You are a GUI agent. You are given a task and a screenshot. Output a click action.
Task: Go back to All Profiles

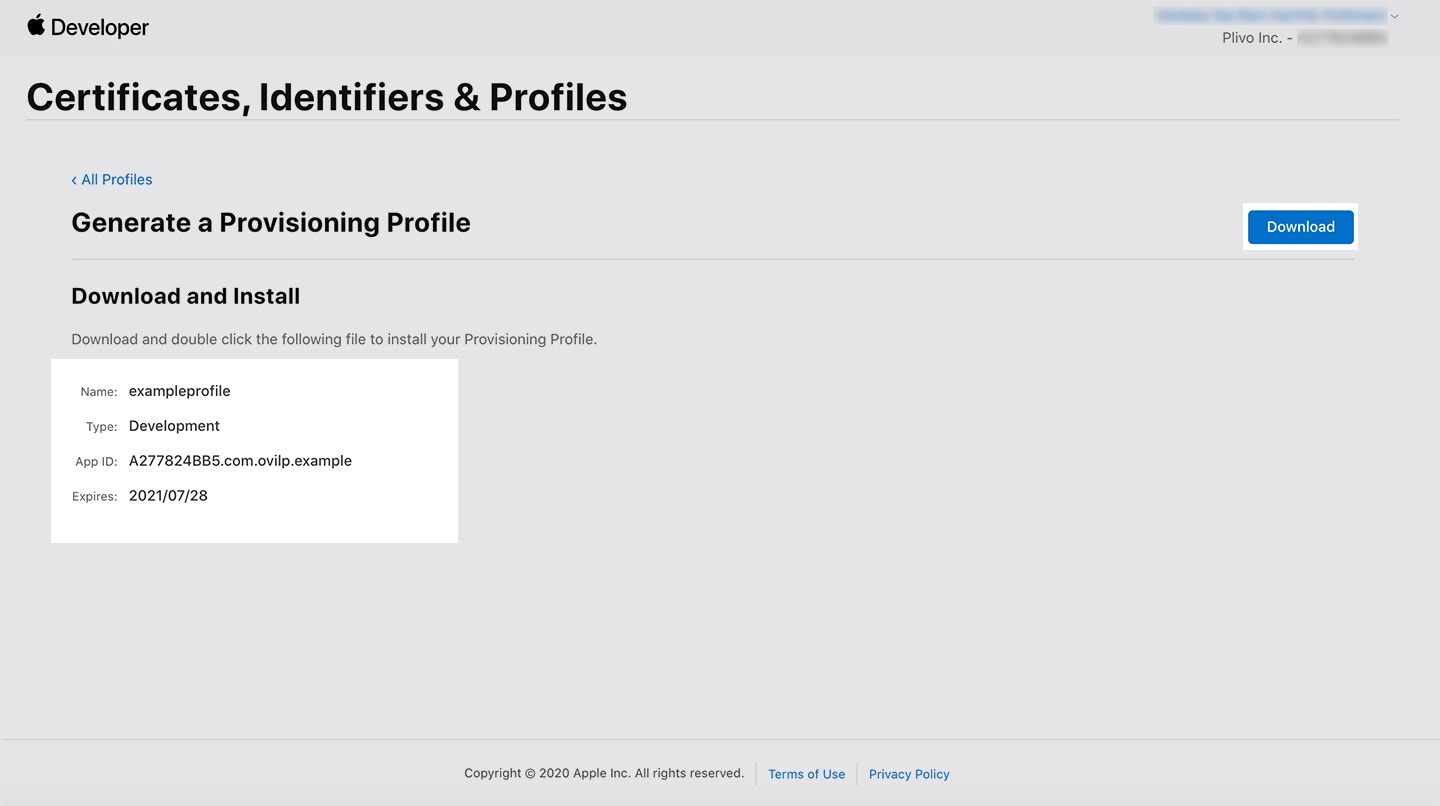coord(117,180)
